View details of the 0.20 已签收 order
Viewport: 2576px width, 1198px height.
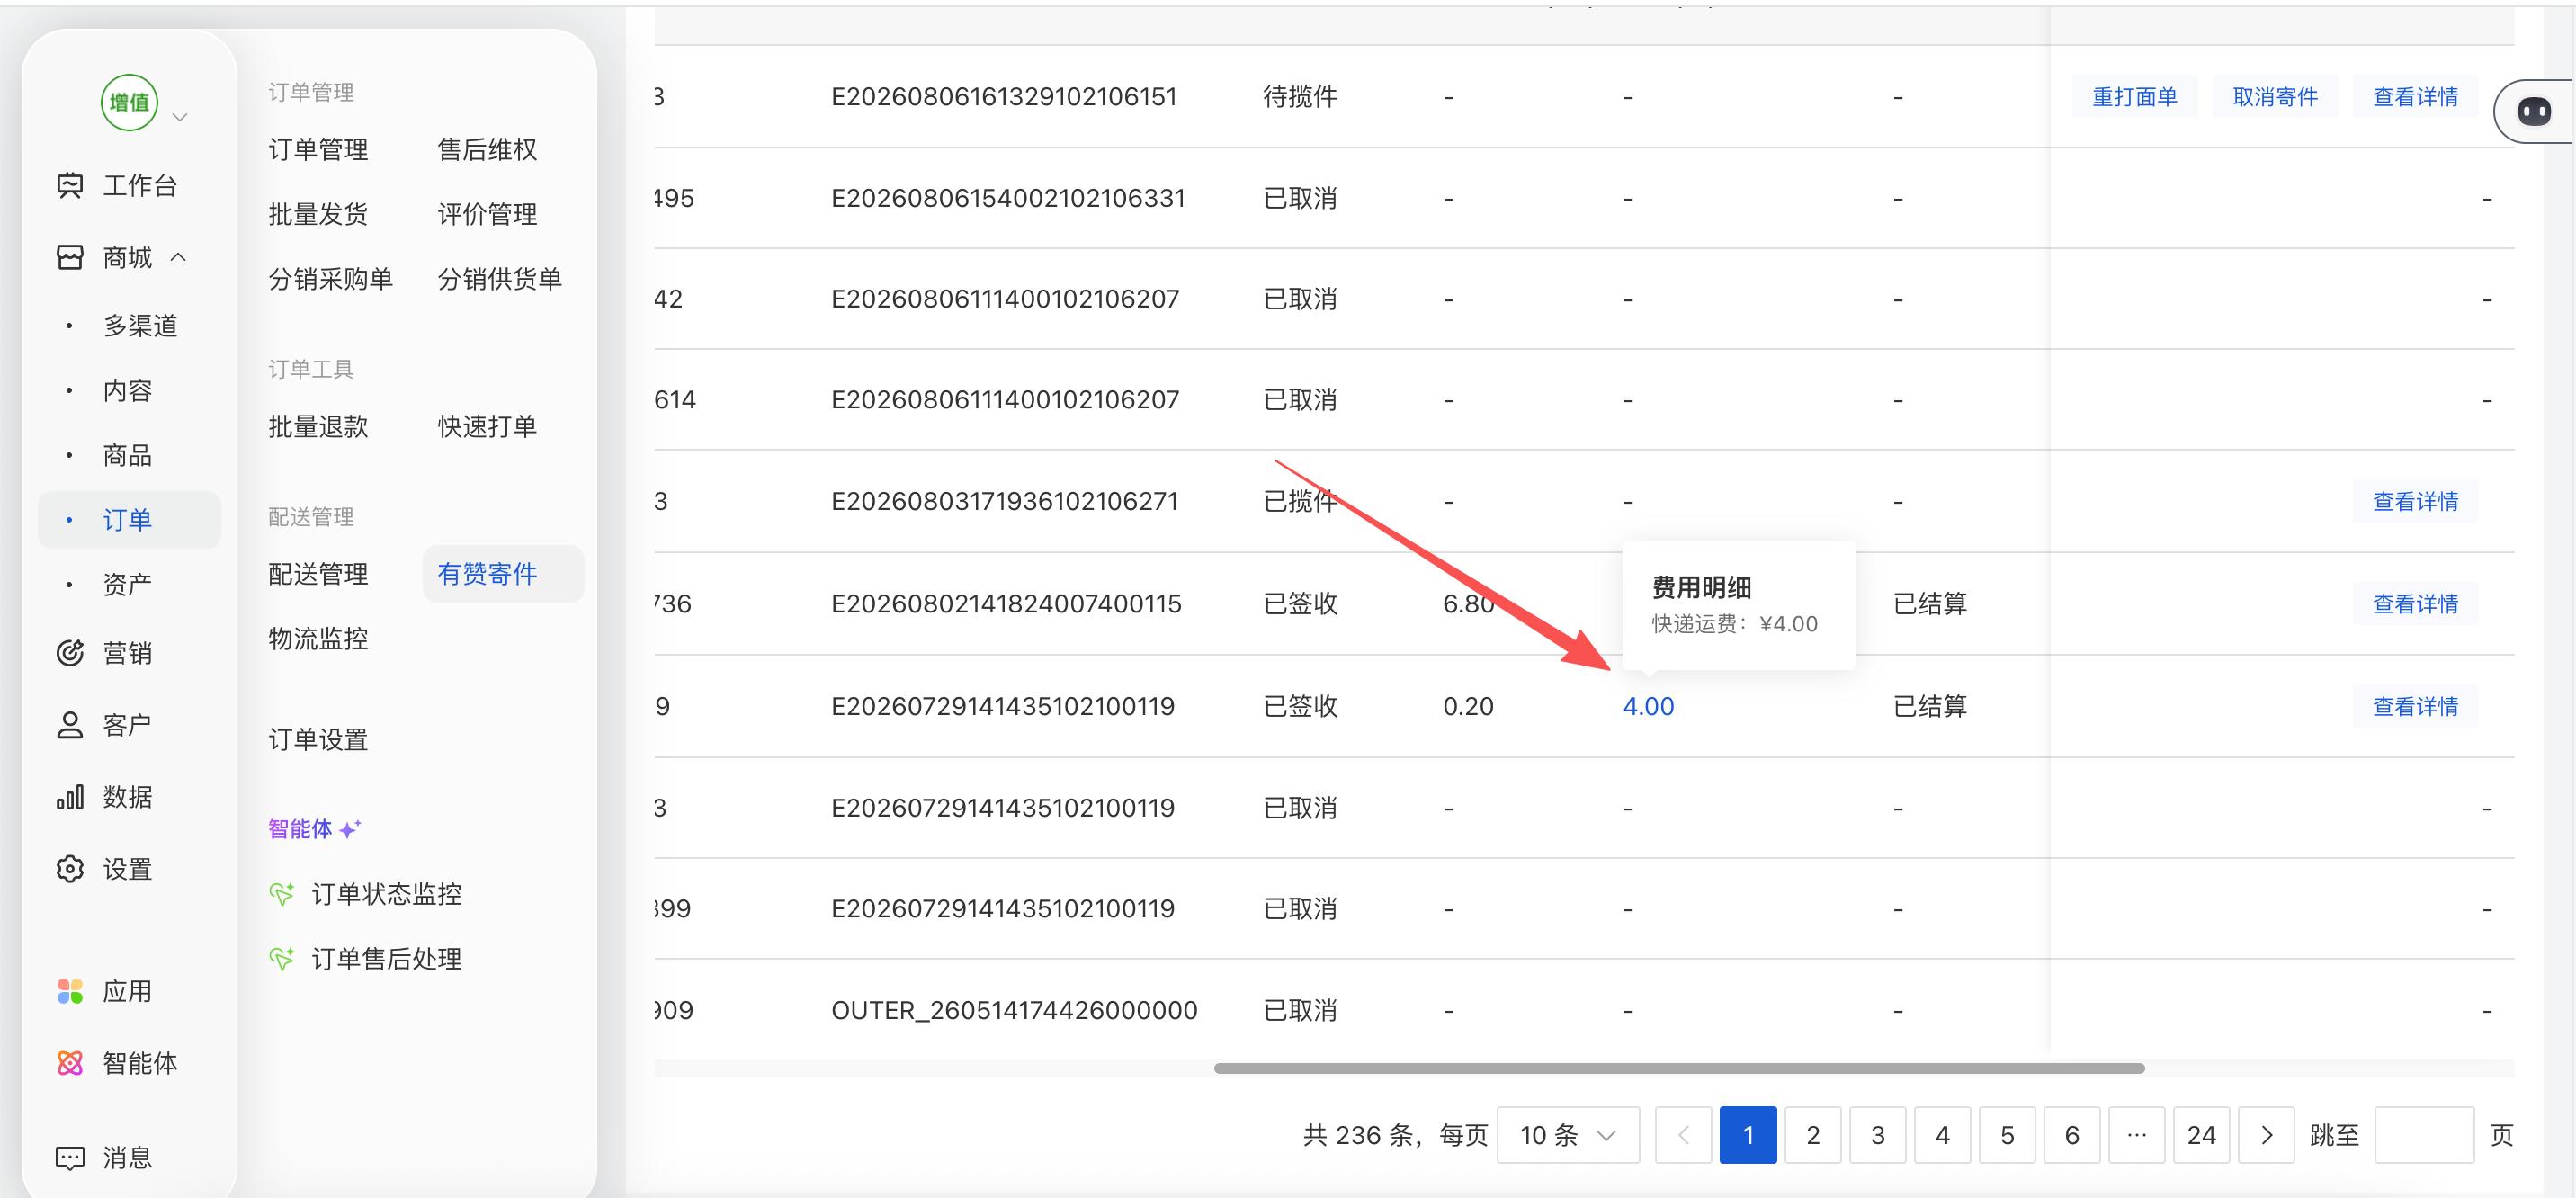pos(2415,707)
